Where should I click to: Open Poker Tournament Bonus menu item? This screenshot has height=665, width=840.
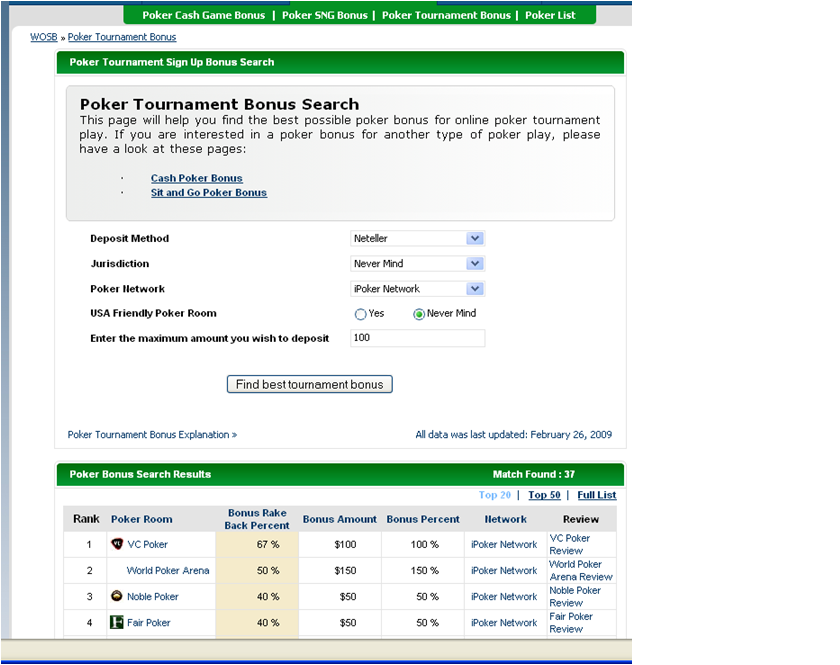[446, 15]
